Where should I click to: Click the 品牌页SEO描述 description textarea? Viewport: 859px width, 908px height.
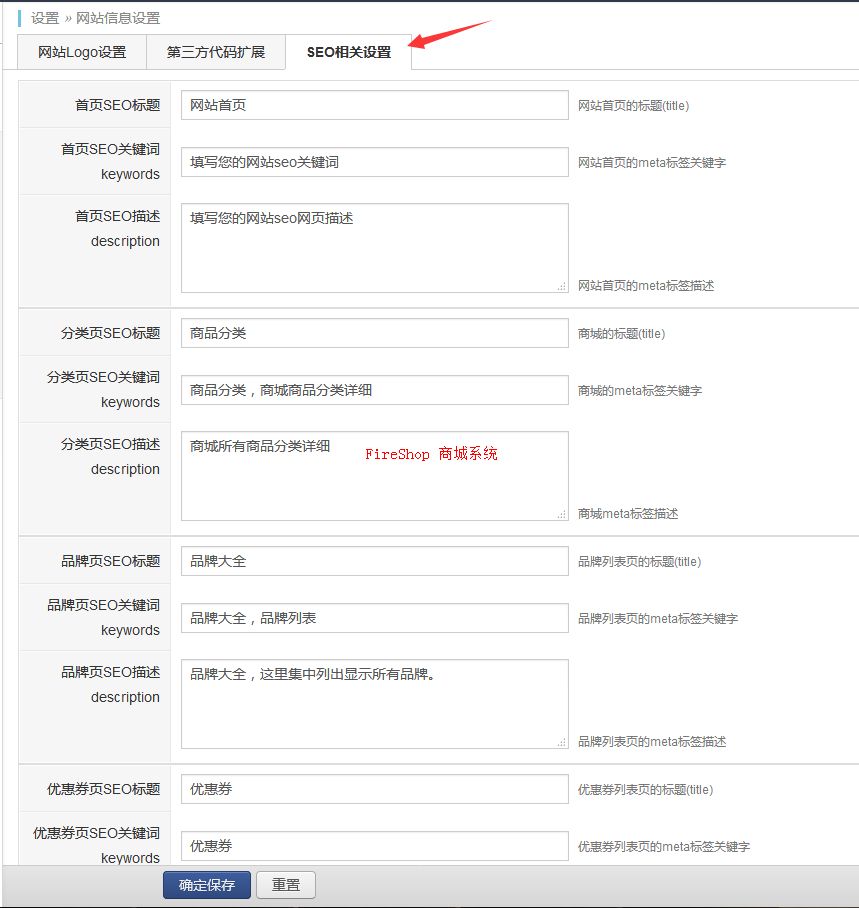pos(375,704)
